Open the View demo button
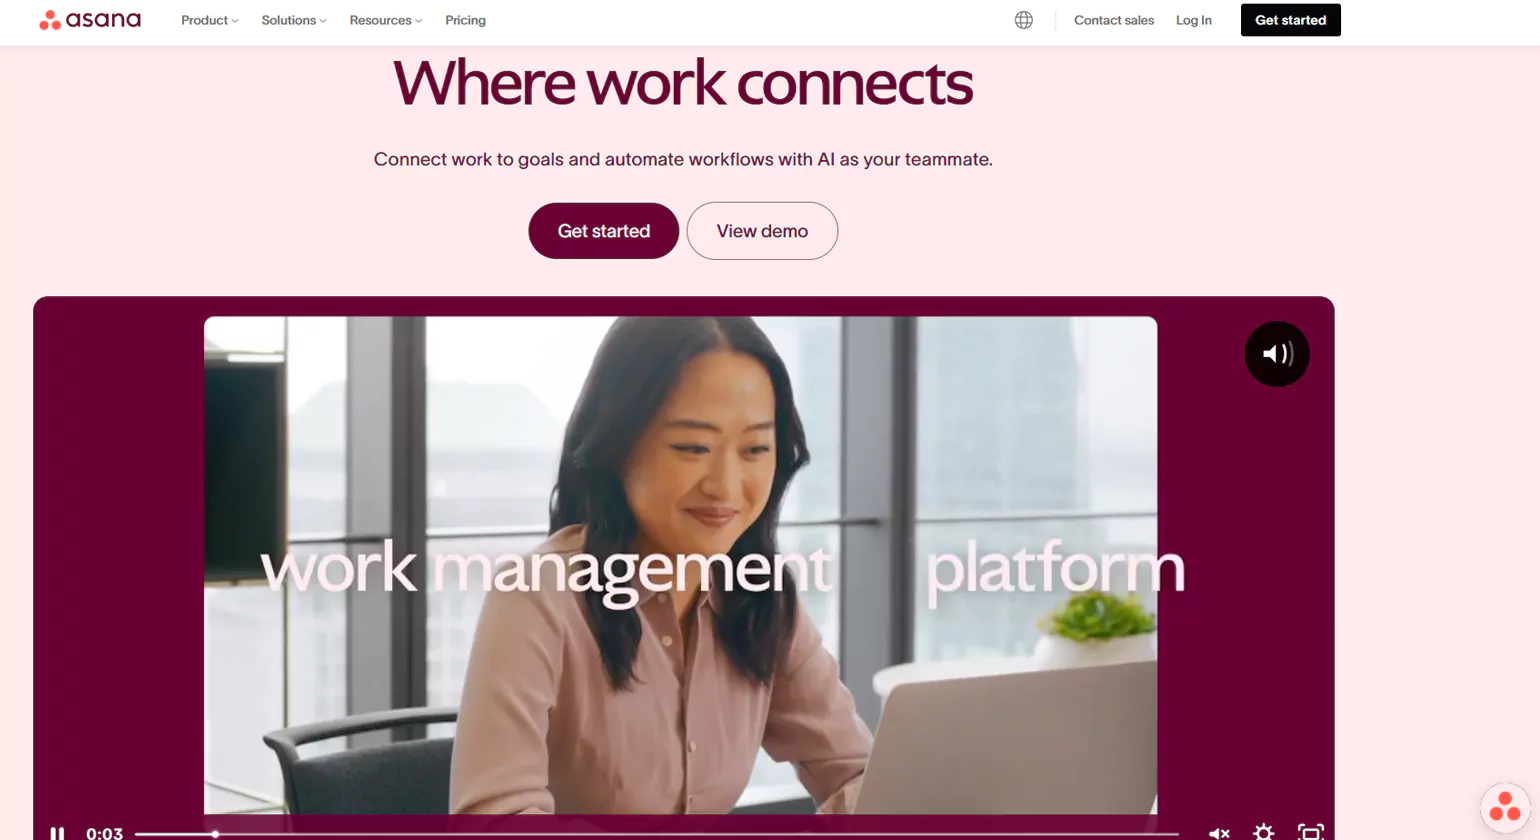Image resolution: width=1540 pixels, height=840 pixels. click(x=762, y=231)
